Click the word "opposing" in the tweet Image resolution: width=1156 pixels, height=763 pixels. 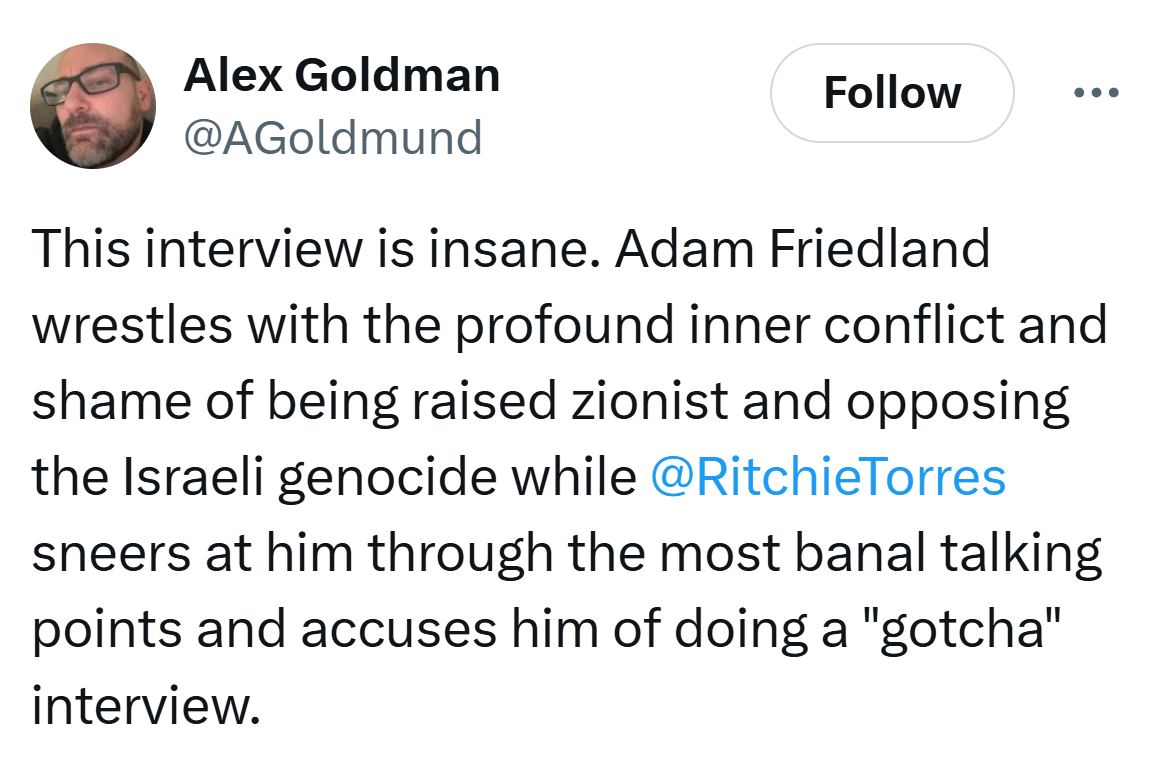pyautogui.click(x=957, y=402)
